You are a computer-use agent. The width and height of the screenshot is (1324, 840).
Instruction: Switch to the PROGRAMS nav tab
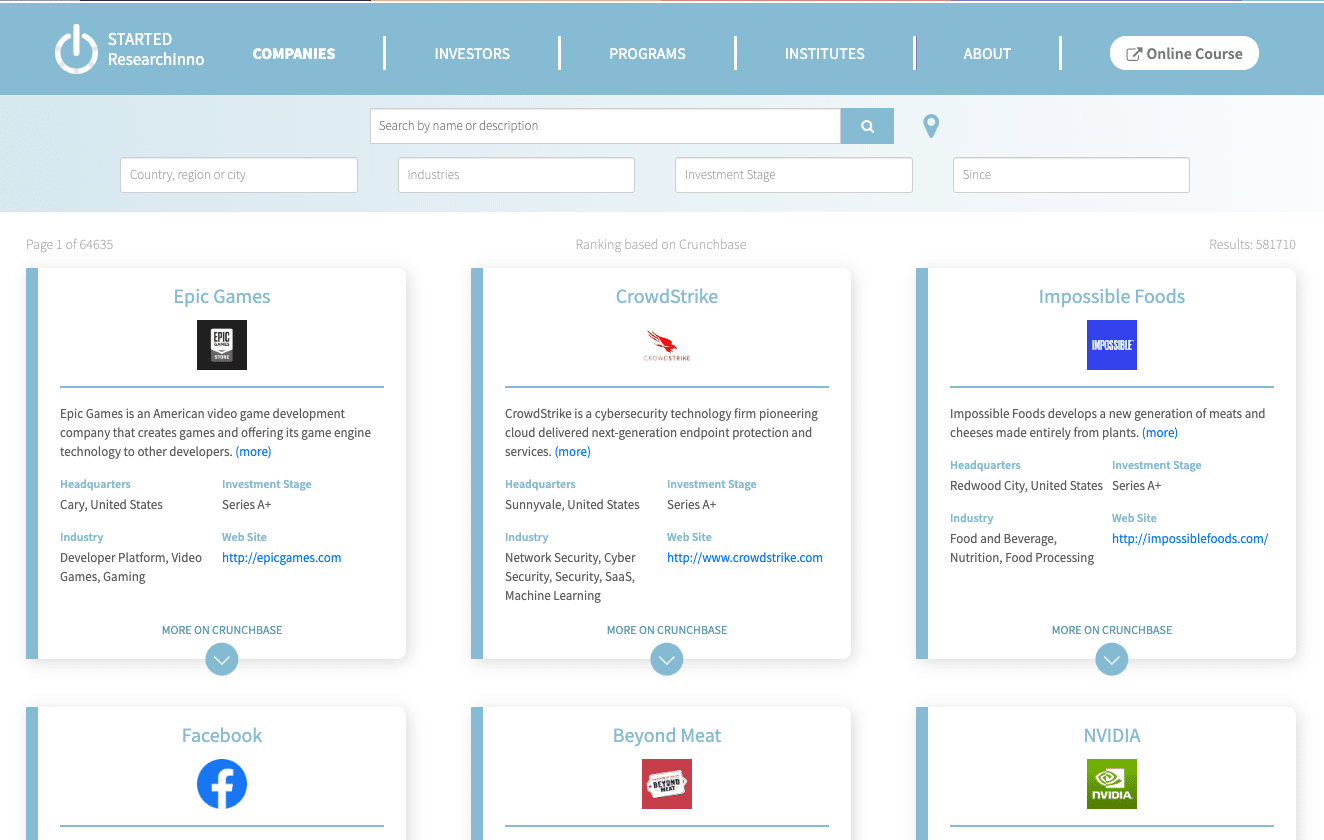point(647,54)
